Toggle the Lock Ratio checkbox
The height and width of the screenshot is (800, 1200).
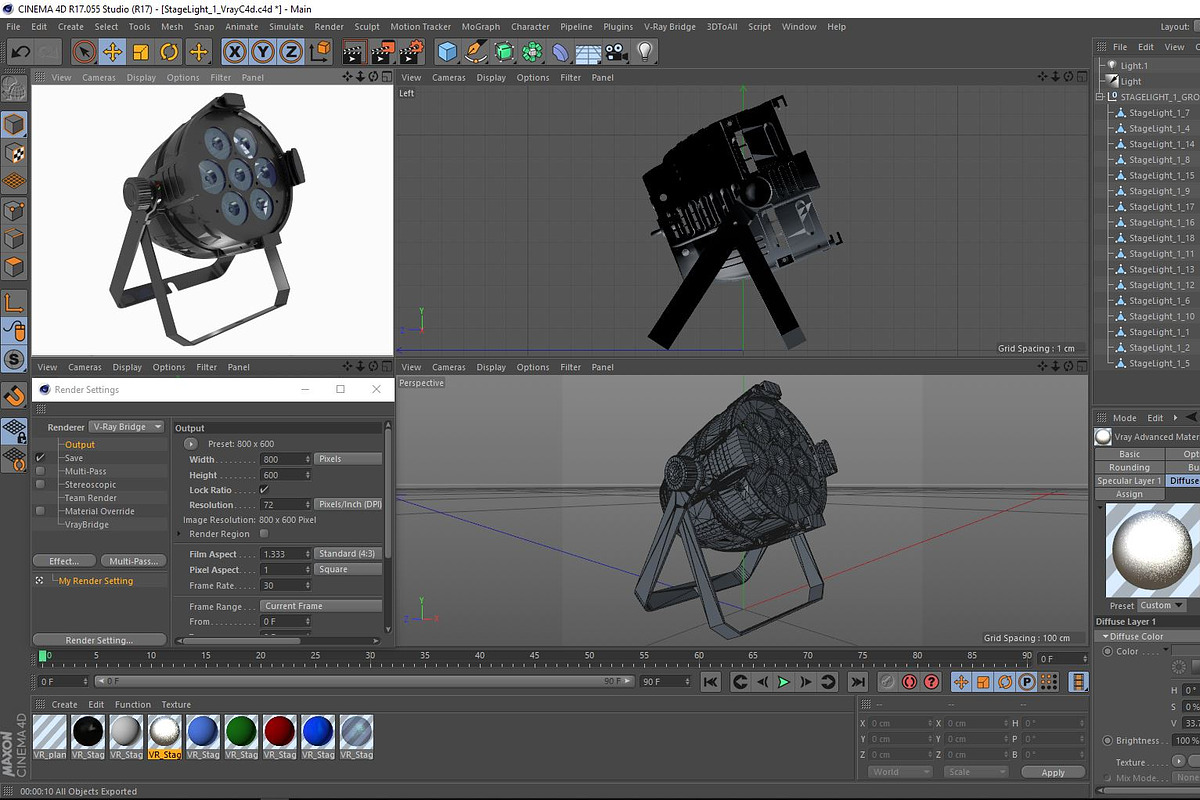click(x=265, y=490)
